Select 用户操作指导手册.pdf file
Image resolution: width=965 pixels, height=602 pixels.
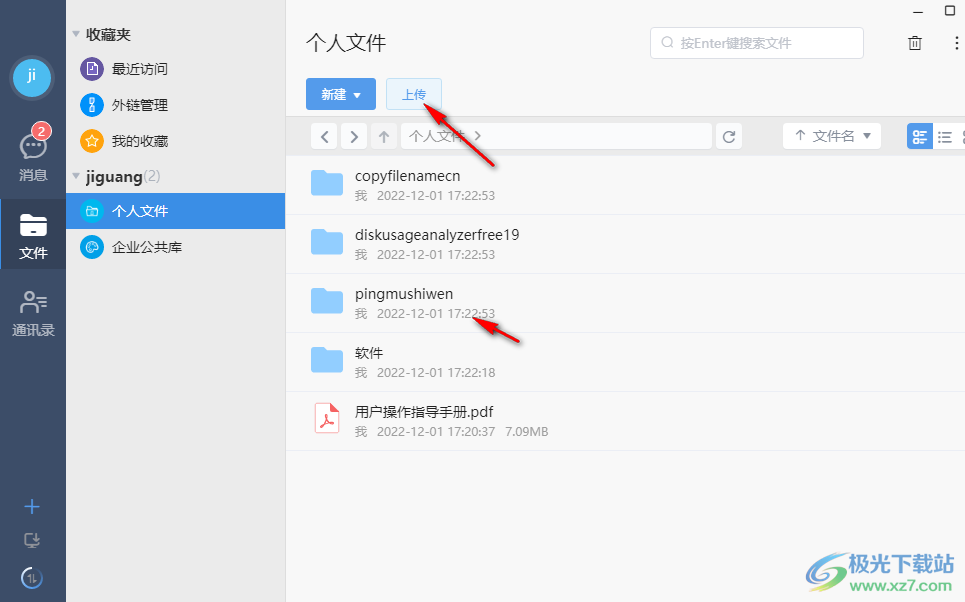(x=625, y=422)
